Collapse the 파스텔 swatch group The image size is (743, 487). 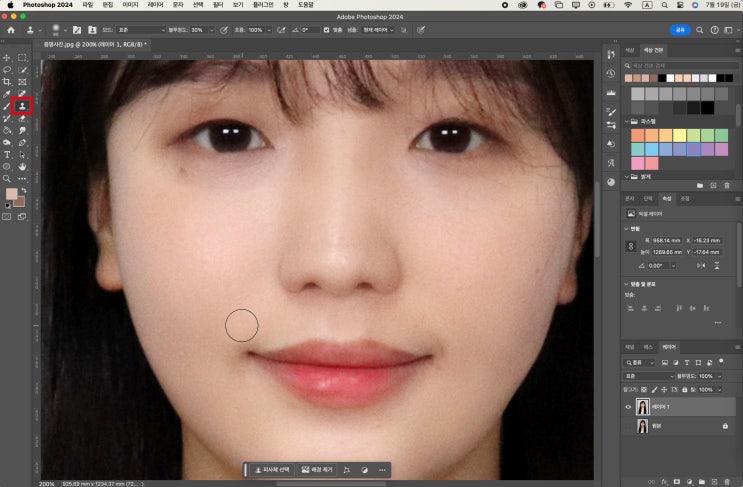(626, 121)
